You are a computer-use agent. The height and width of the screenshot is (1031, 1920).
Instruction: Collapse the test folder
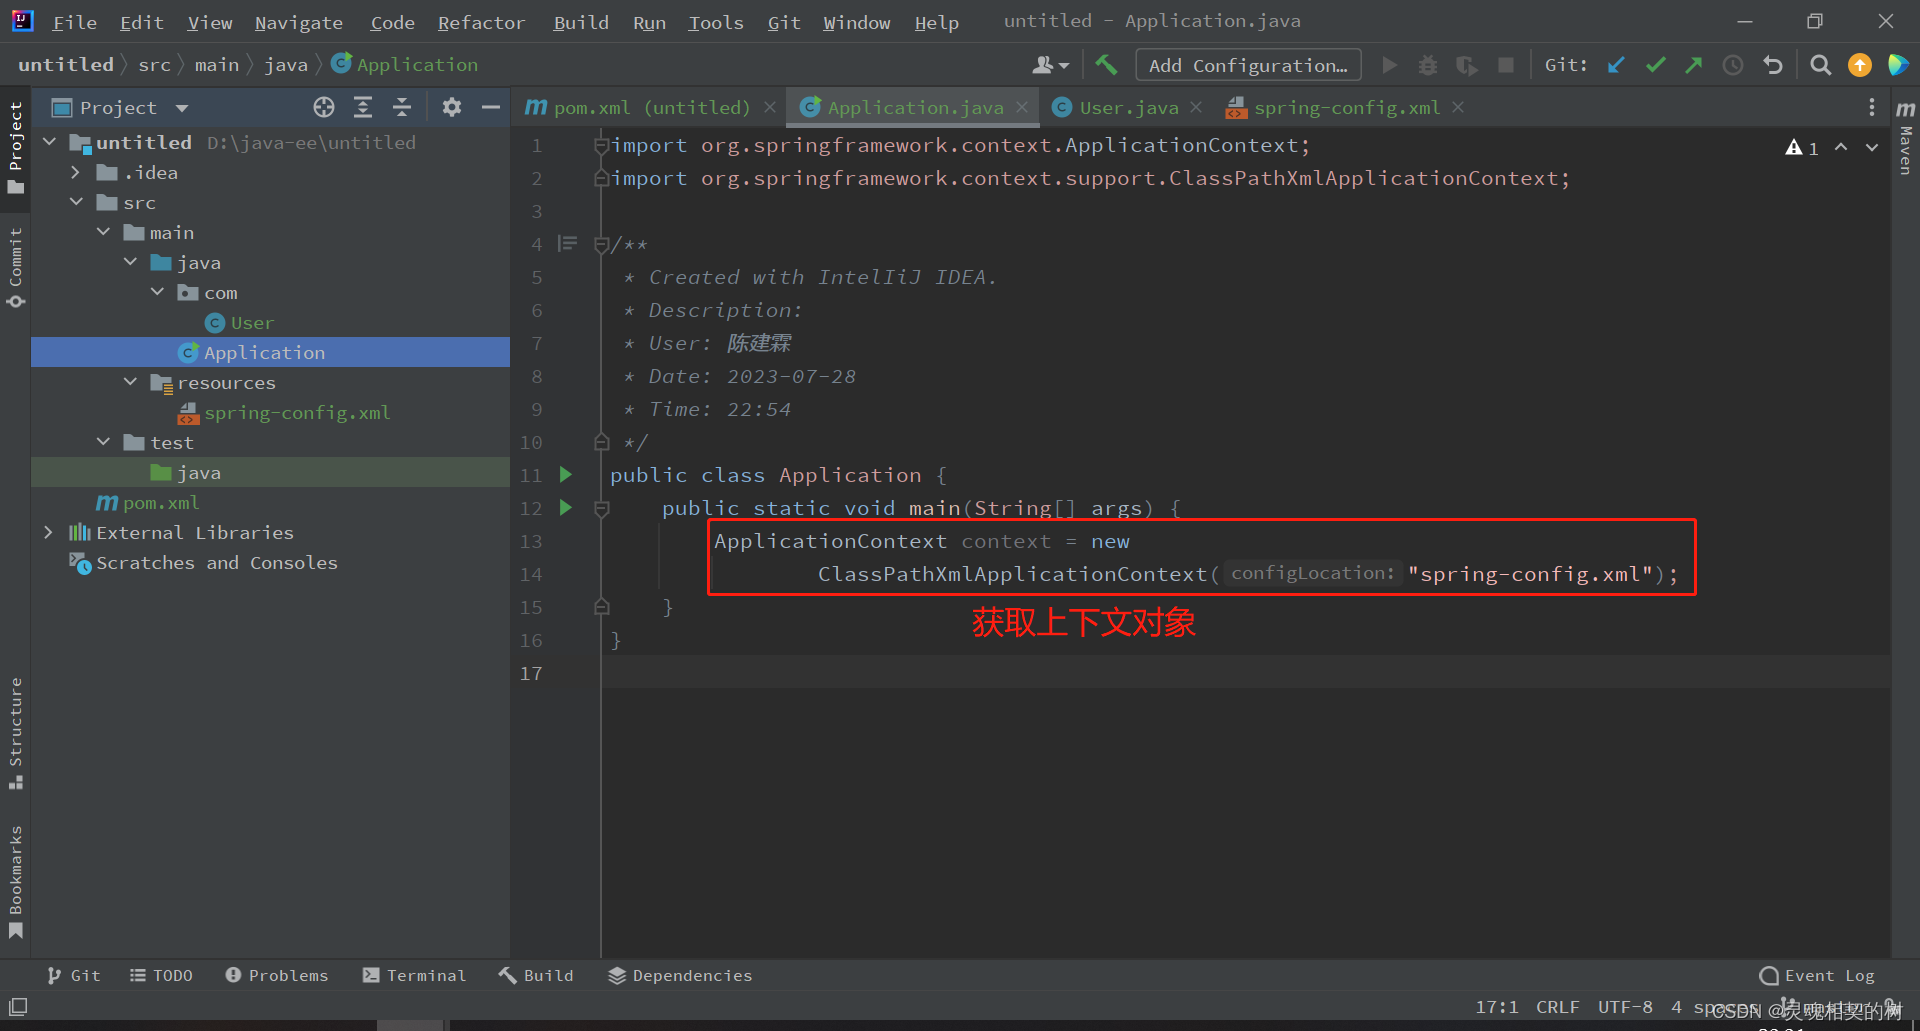(x=103, y=442)
